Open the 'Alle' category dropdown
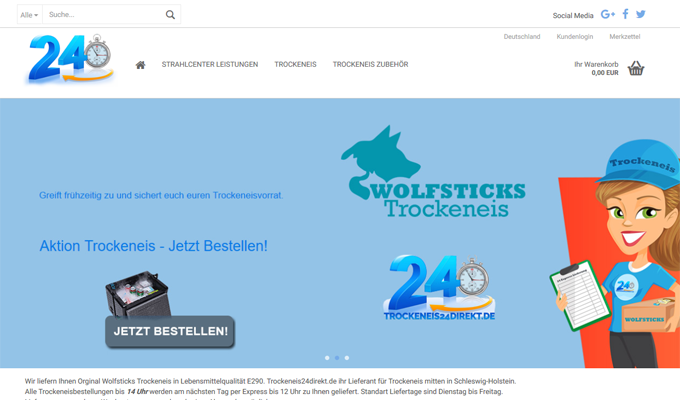This screenshot has width=680, height=400. coord(29,15)
